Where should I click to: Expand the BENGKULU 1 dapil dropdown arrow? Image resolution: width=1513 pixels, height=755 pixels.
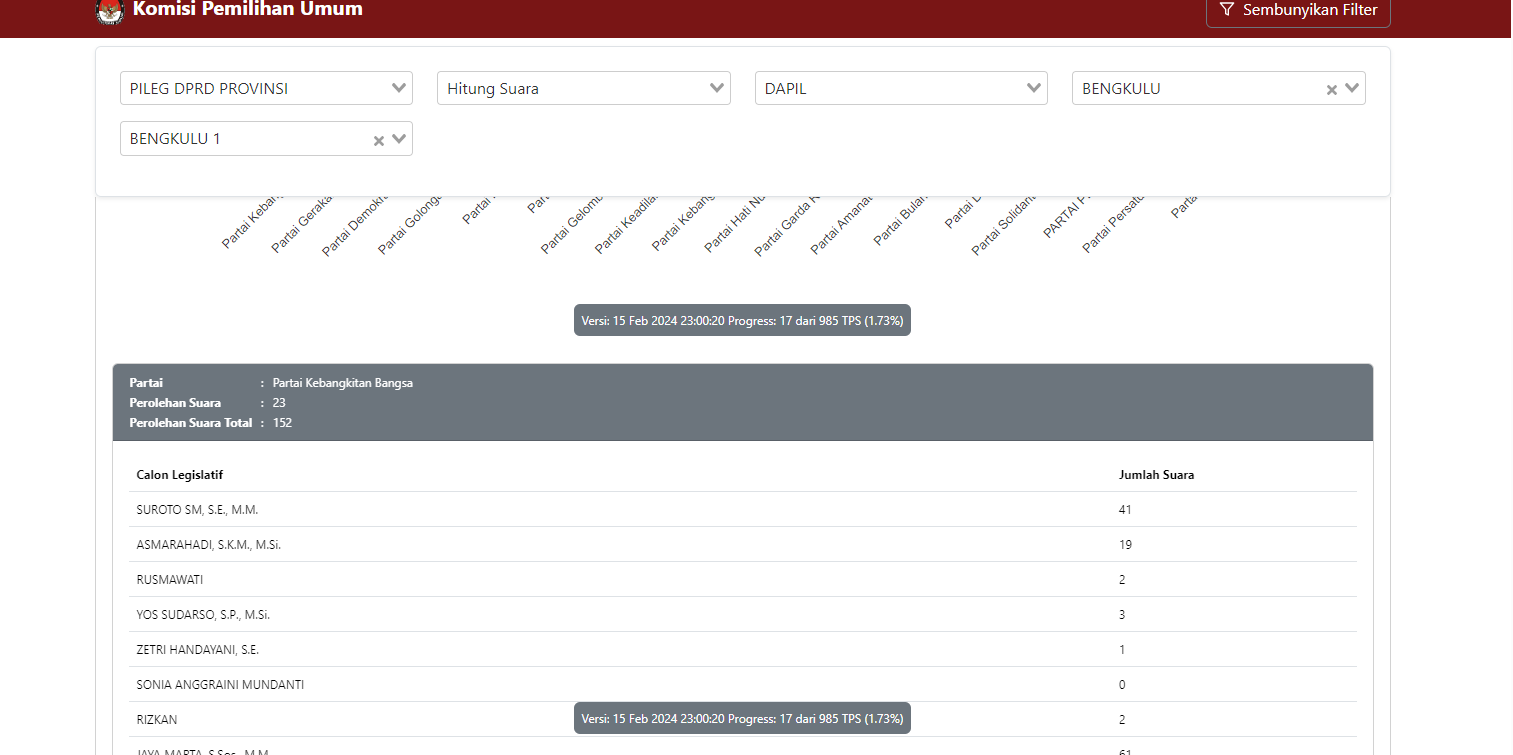click(x=399, y=139)
